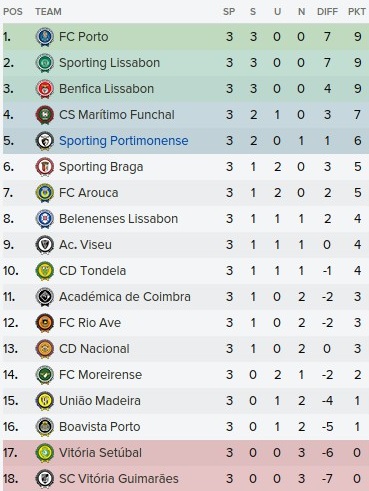Click the FC Porto club crest

[x=45, y=37]
